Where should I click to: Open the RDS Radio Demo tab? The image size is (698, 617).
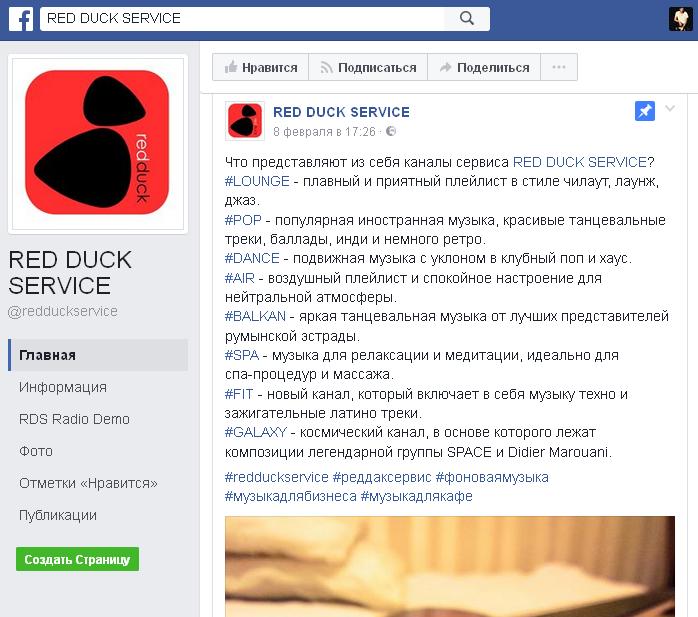pyautogui.click(x=74, y=419)
